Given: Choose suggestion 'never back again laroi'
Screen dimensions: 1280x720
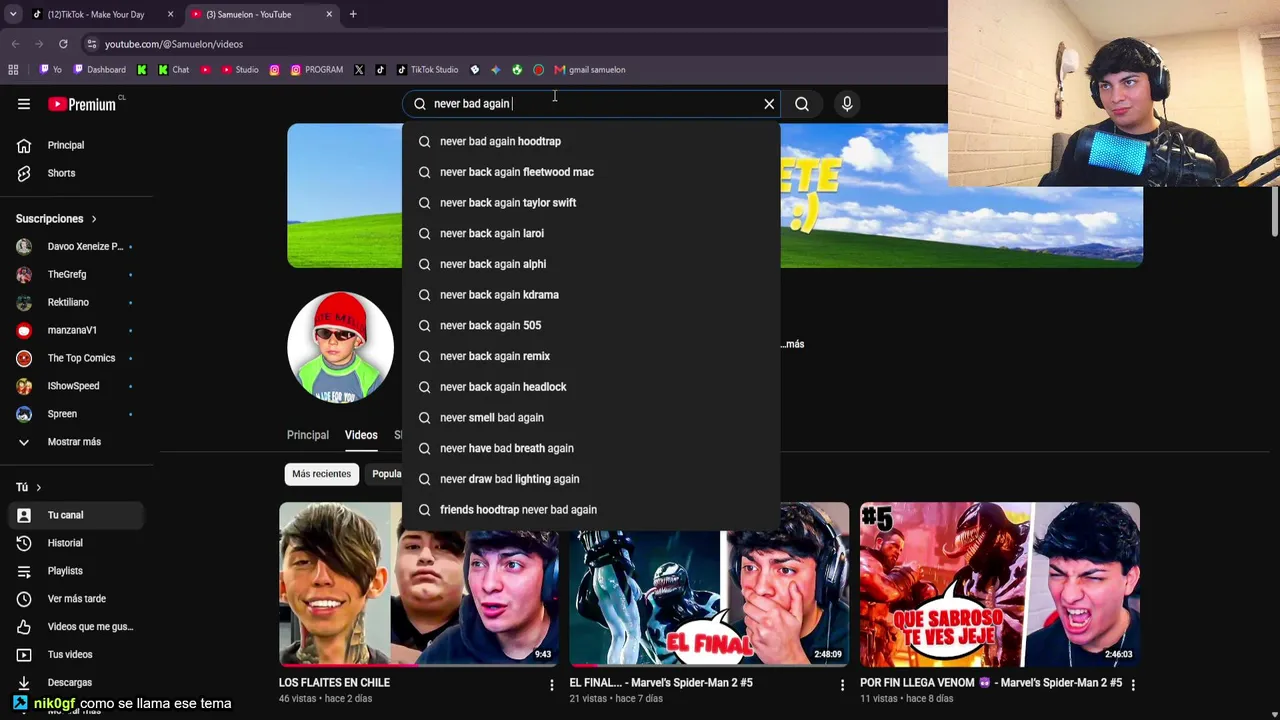Looking at the screenshot, I should click(x=591, y=233).
